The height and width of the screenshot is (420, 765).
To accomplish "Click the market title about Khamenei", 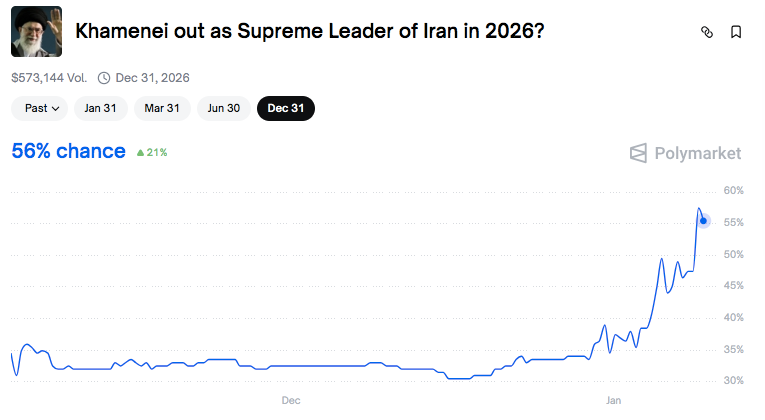I will 310,31.
